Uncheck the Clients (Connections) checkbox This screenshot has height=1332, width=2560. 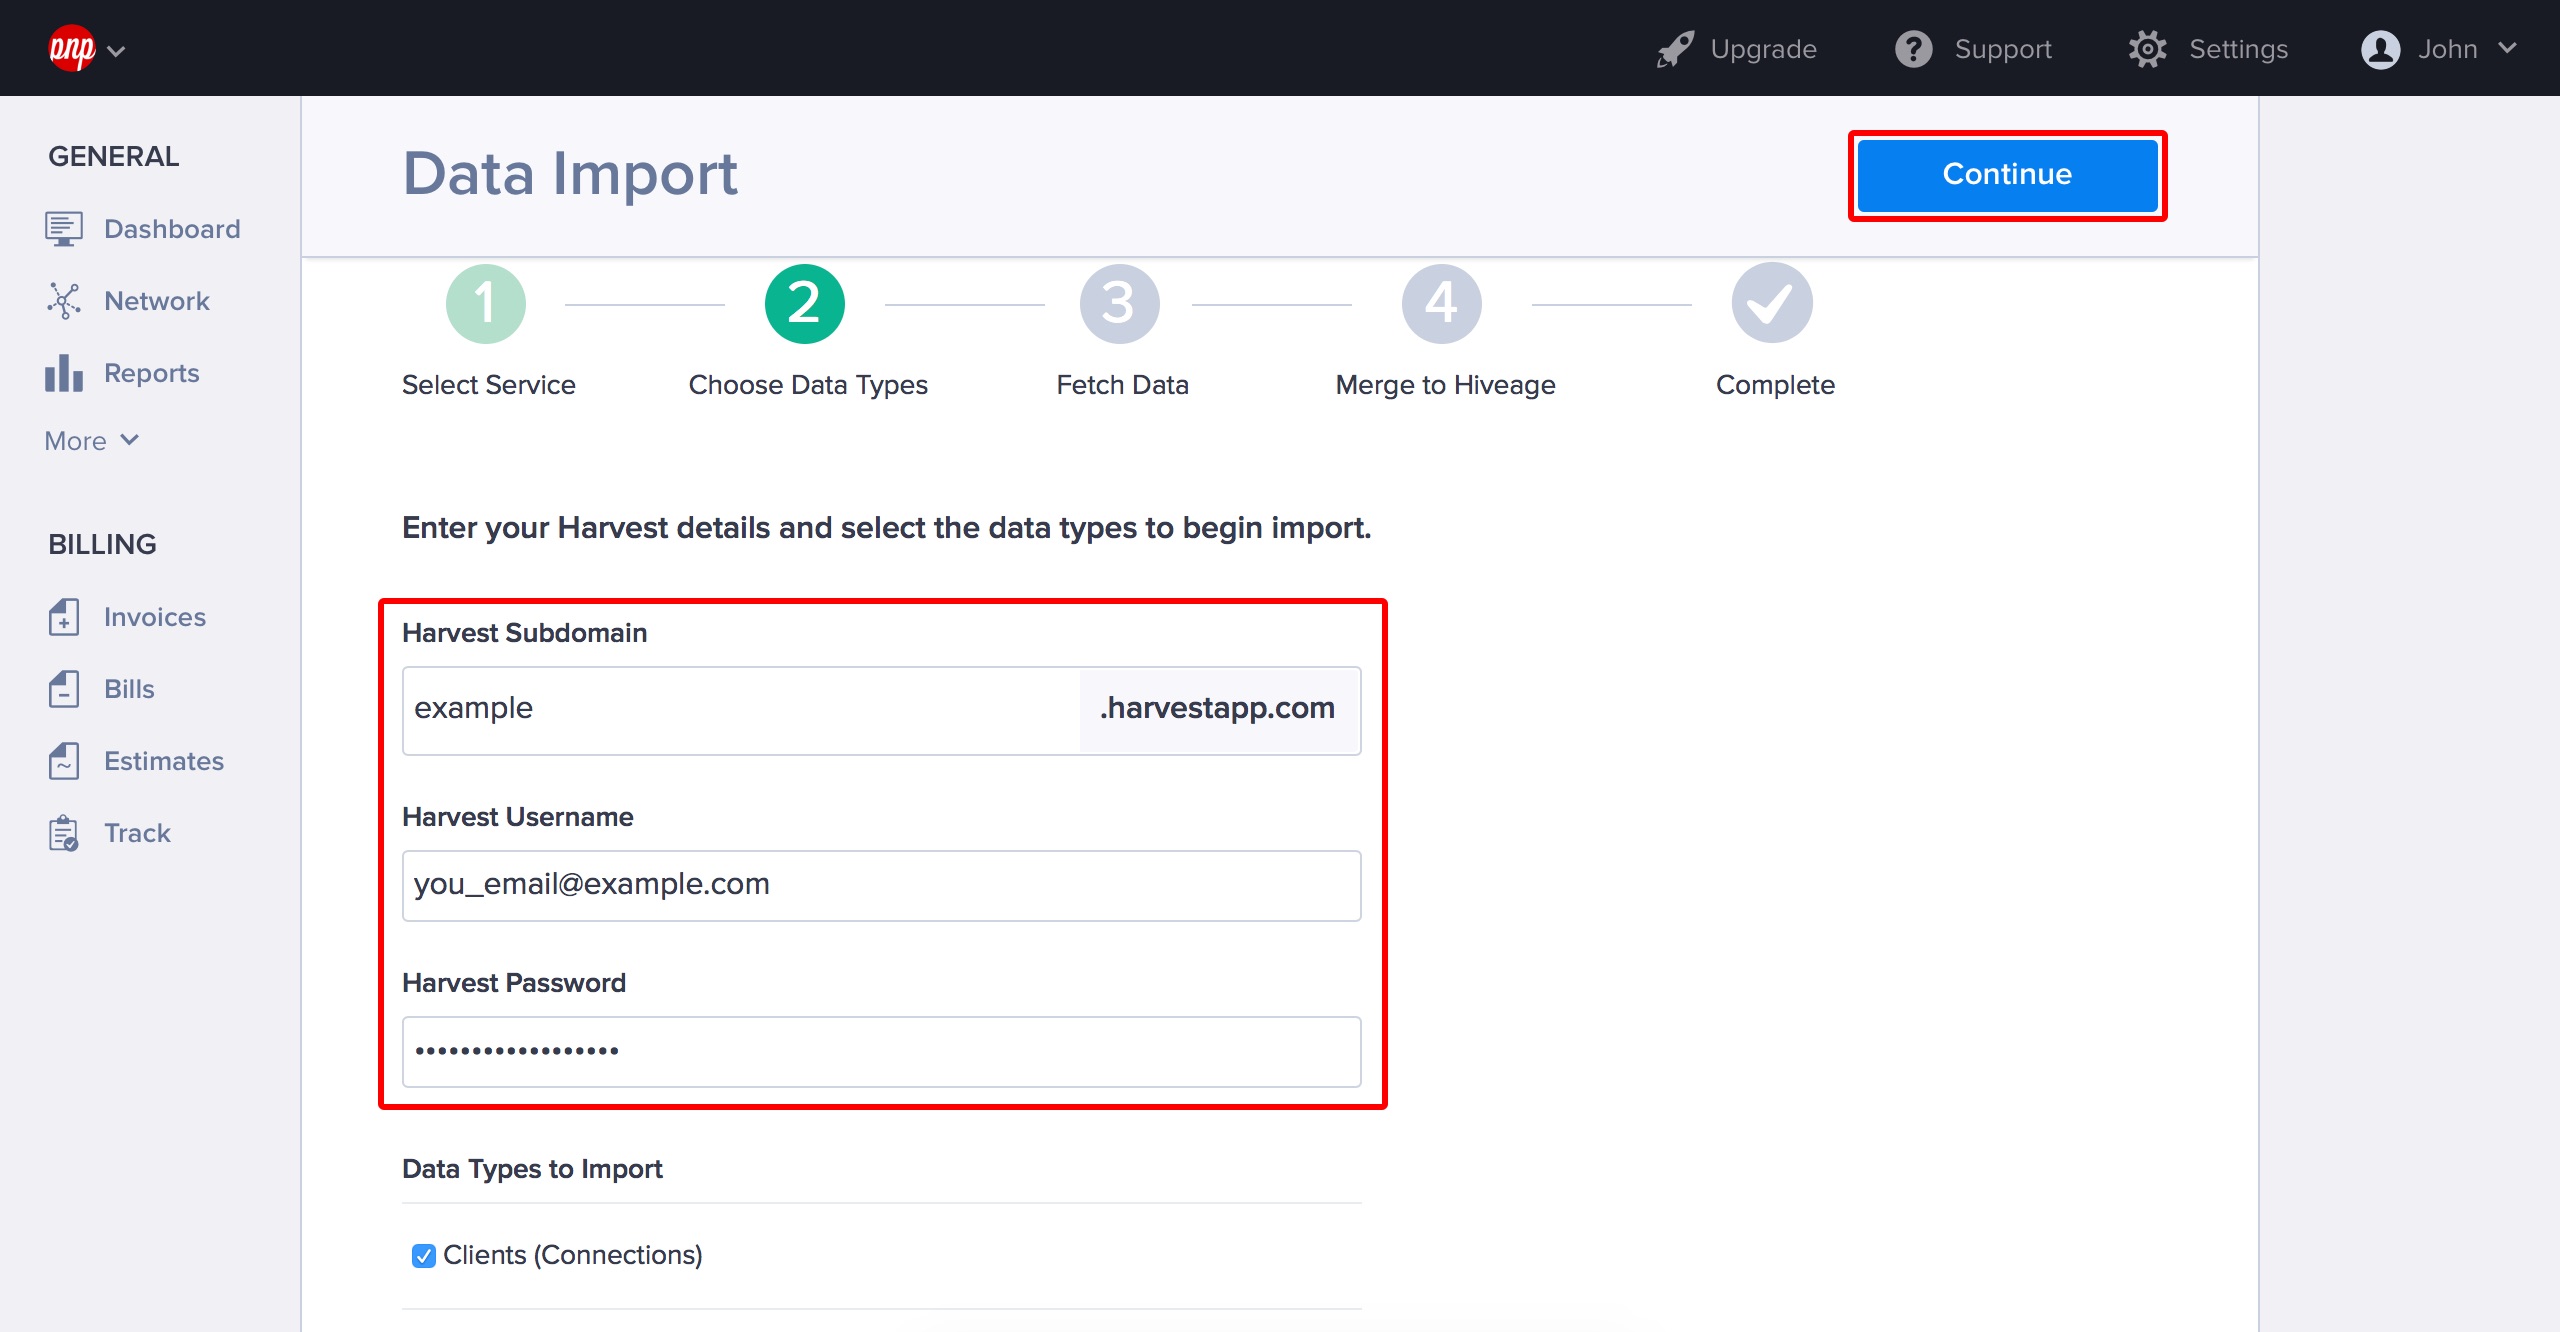pos(423,1255)
